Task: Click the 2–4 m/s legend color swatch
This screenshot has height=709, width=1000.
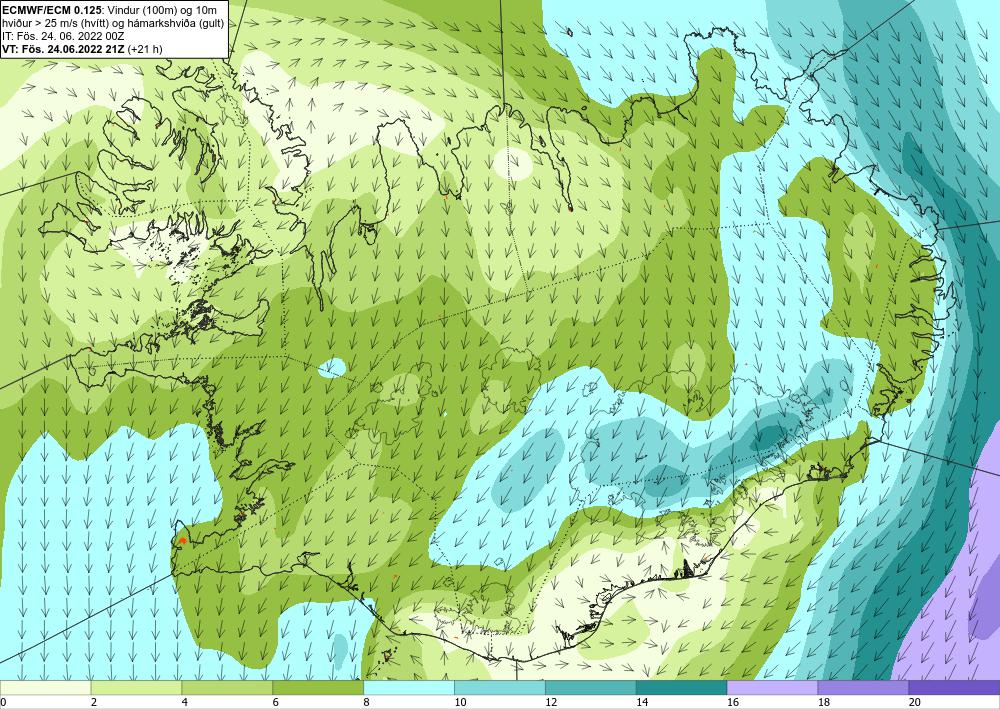Action: click(x=136, y=687)
